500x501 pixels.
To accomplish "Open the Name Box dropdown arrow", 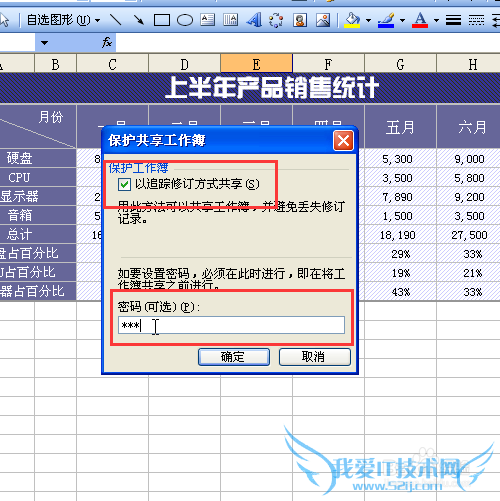I will [44, 43].
